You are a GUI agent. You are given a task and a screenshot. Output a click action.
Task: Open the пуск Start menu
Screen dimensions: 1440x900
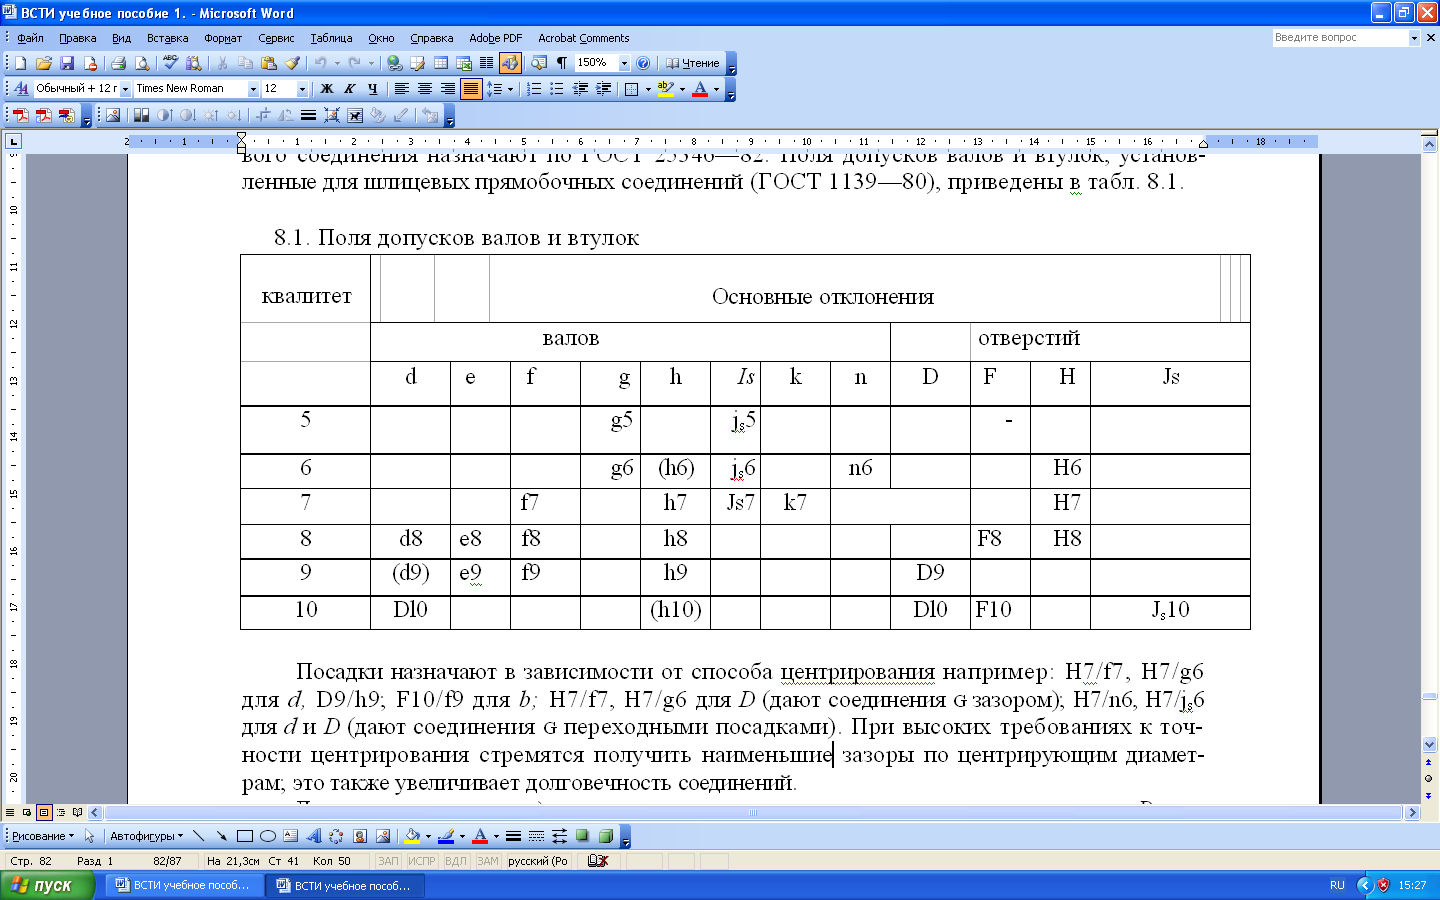point(47,885)
